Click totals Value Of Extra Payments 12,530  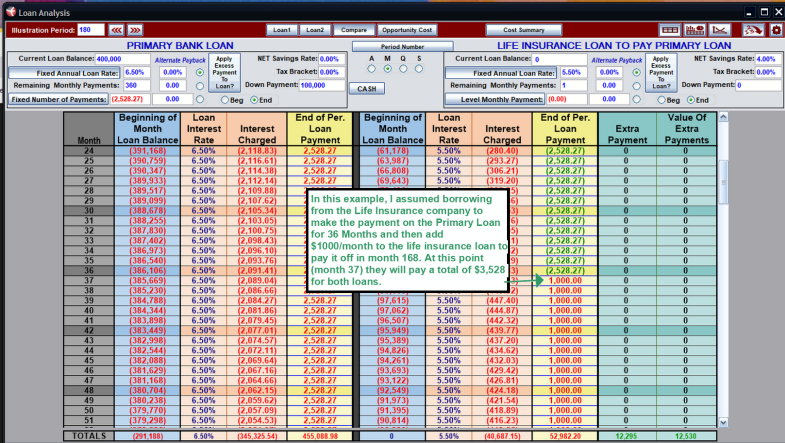686,436
